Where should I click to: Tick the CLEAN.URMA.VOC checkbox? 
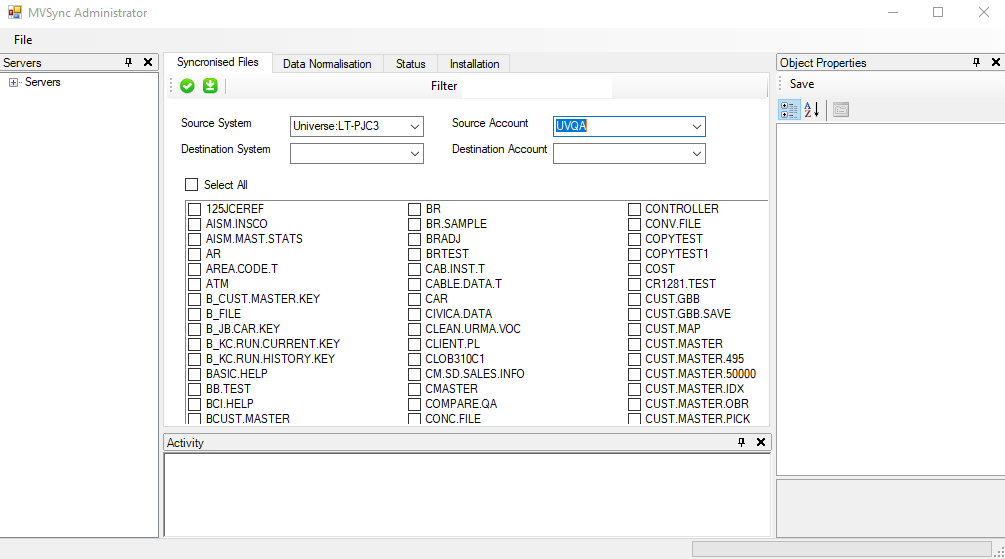[x=415, y=329]
